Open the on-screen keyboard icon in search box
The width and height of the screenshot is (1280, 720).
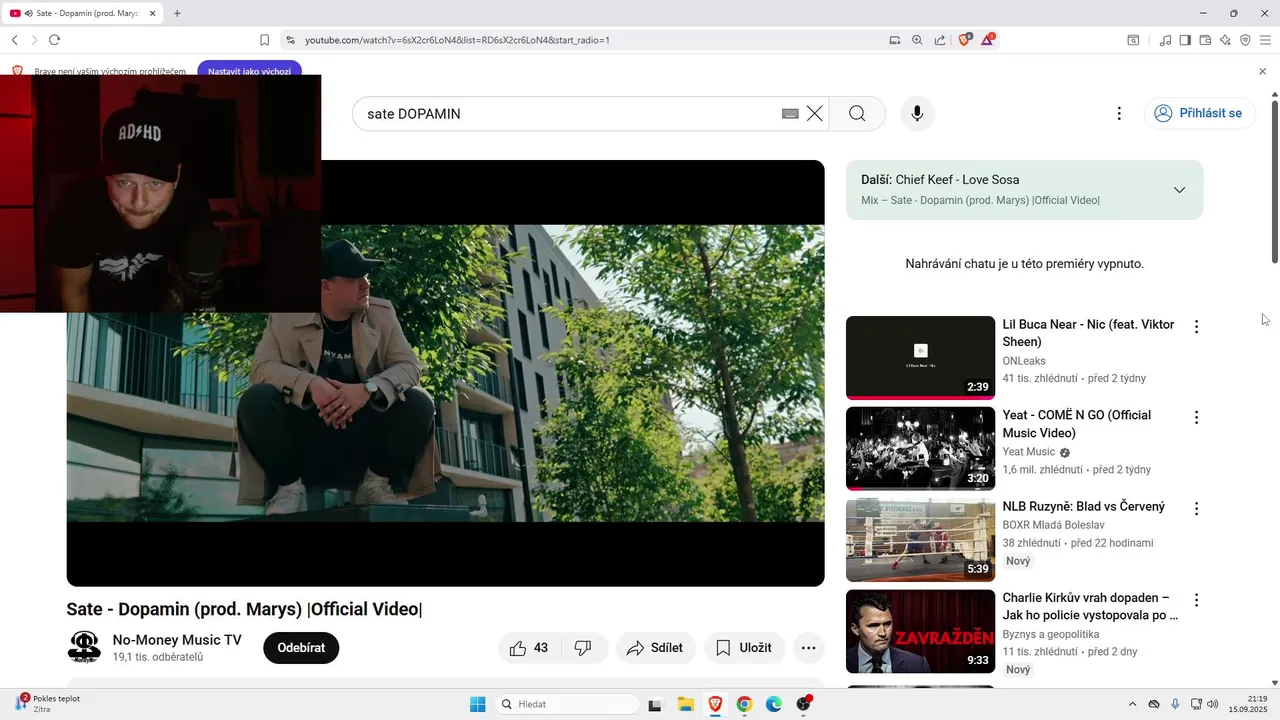click(x=790, y=114)
